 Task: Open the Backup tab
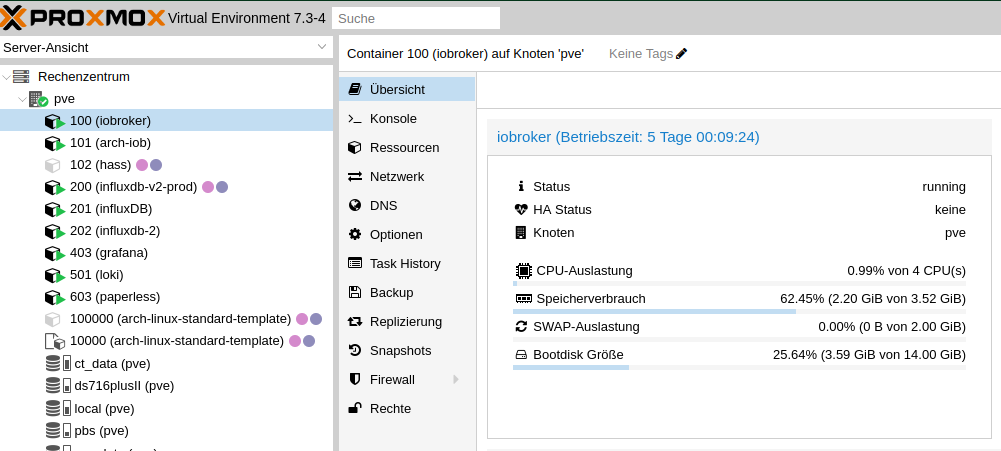point(407,293)
